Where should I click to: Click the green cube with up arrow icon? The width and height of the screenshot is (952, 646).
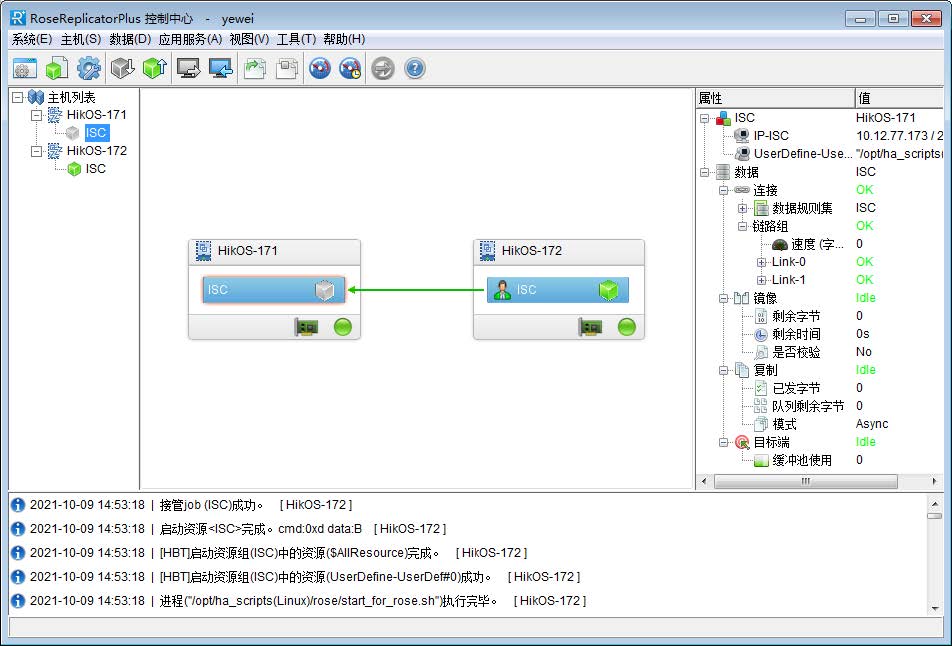pos(155,69)
